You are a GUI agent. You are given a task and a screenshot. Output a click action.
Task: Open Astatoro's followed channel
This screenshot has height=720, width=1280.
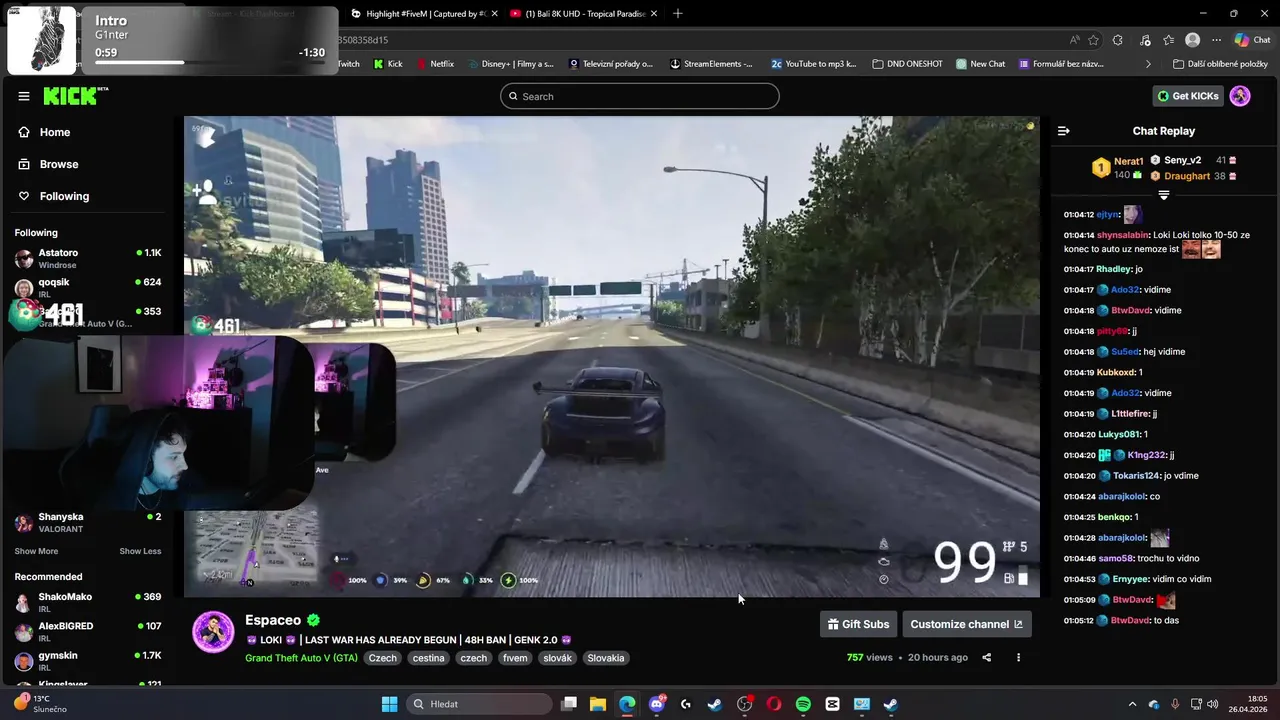pyautogui.click(x=88, y=258)
